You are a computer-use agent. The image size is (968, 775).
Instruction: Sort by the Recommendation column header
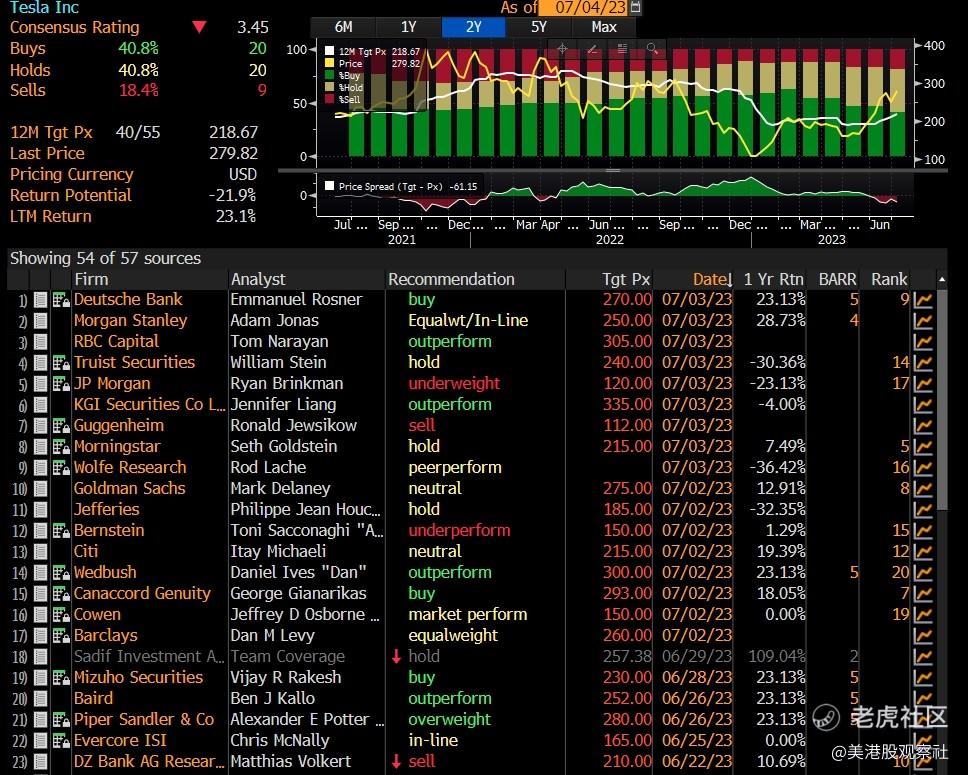(451, 279)
